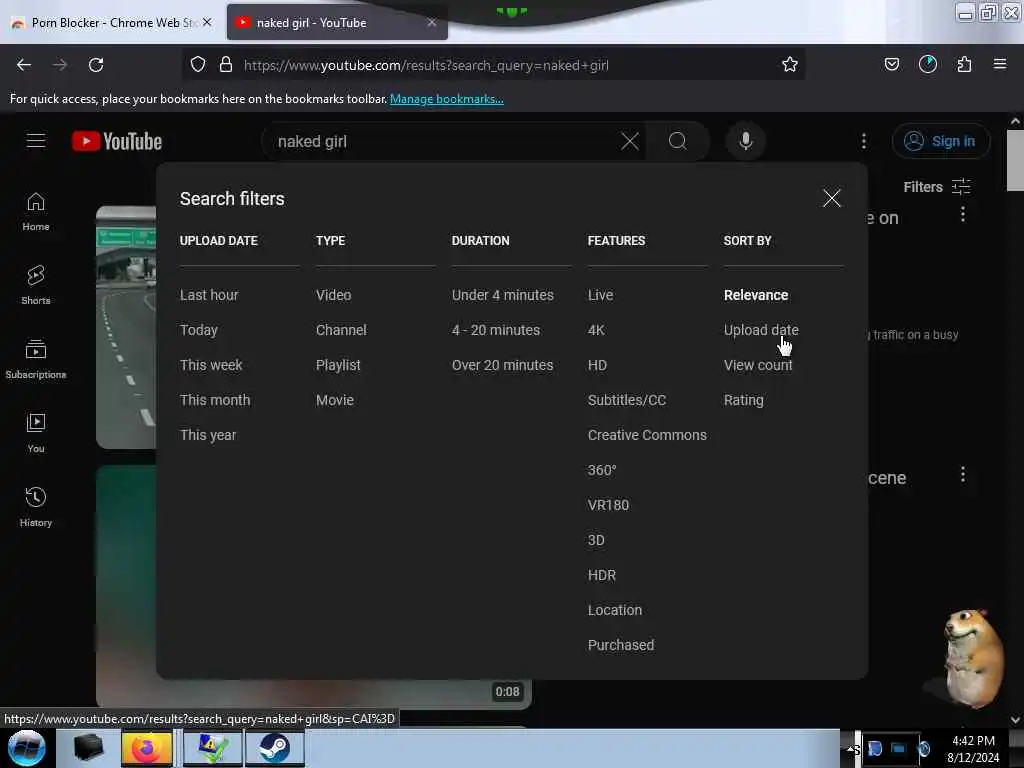This screenshot has height=768, width=1024.
Task: Enable the Creative Commons filter
Action: 647,434
